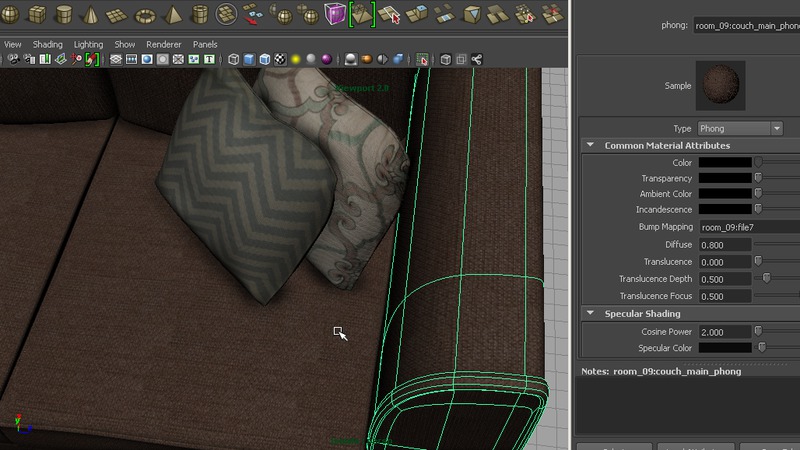Open the Renderer panel menu
The height and width of the screenshot is (450, 800).
[x=164, y=45]
